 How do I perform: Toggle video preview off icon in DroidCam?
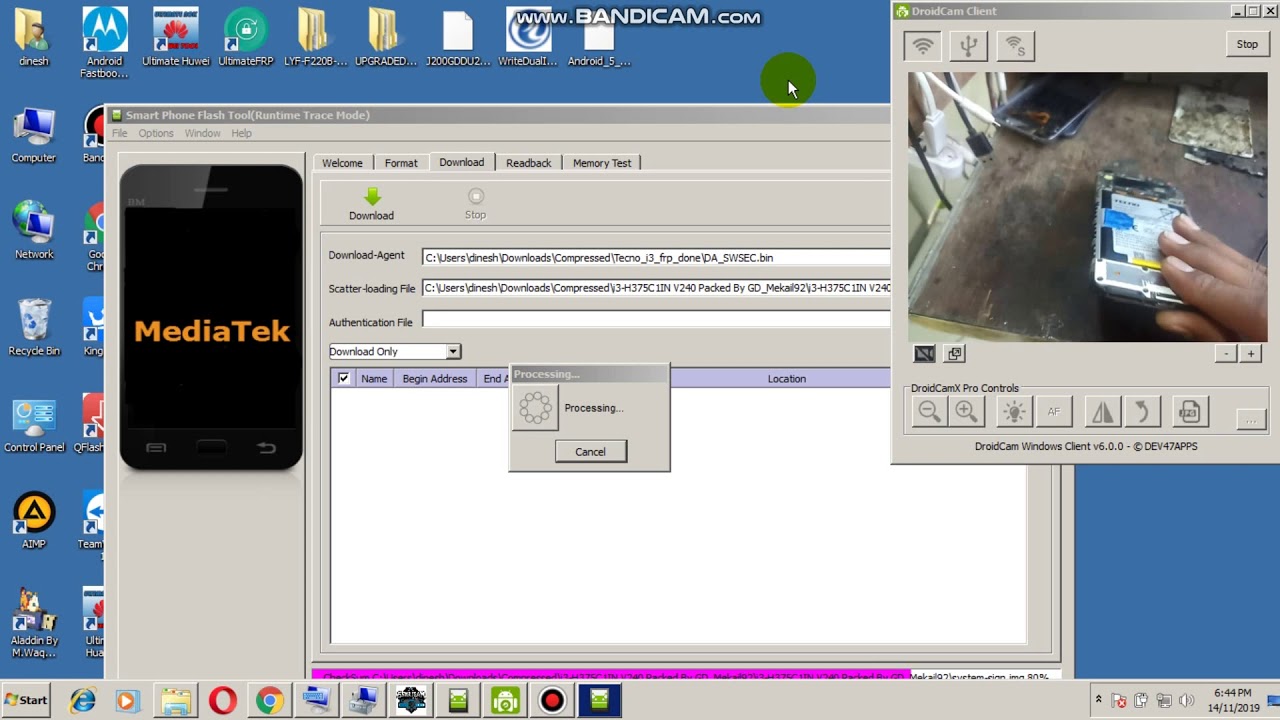924,353
